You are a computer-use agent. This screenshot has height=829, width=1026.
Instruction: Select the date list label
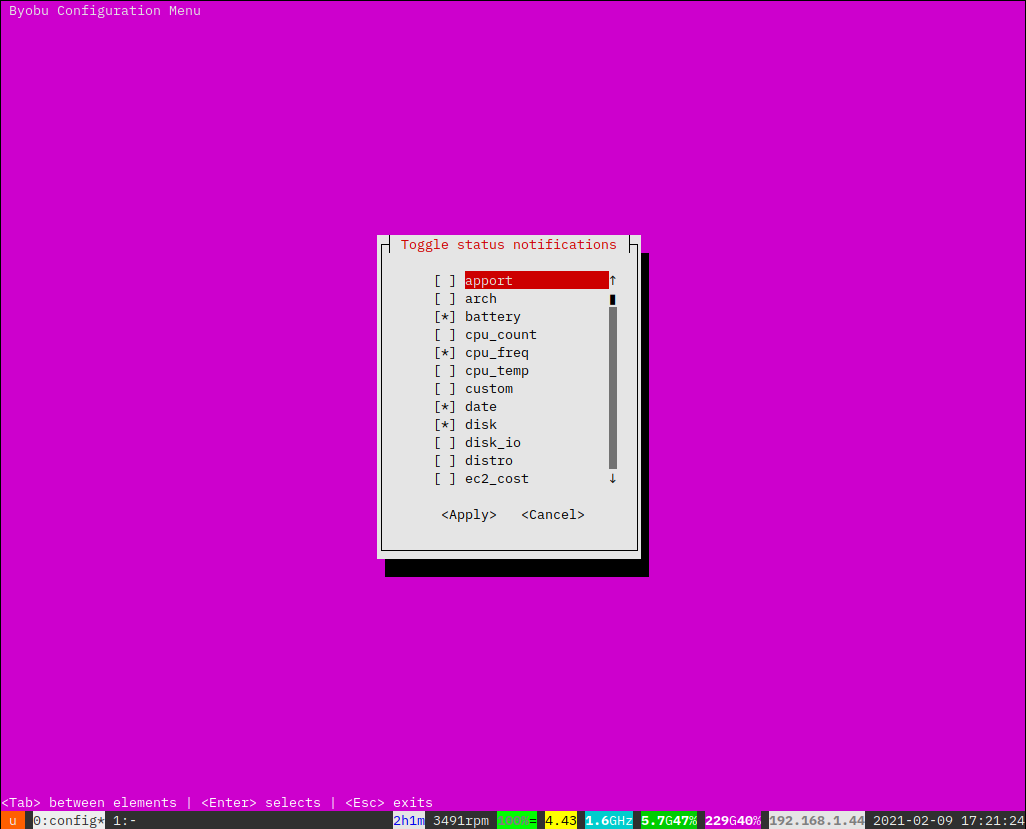click(481, 407)
